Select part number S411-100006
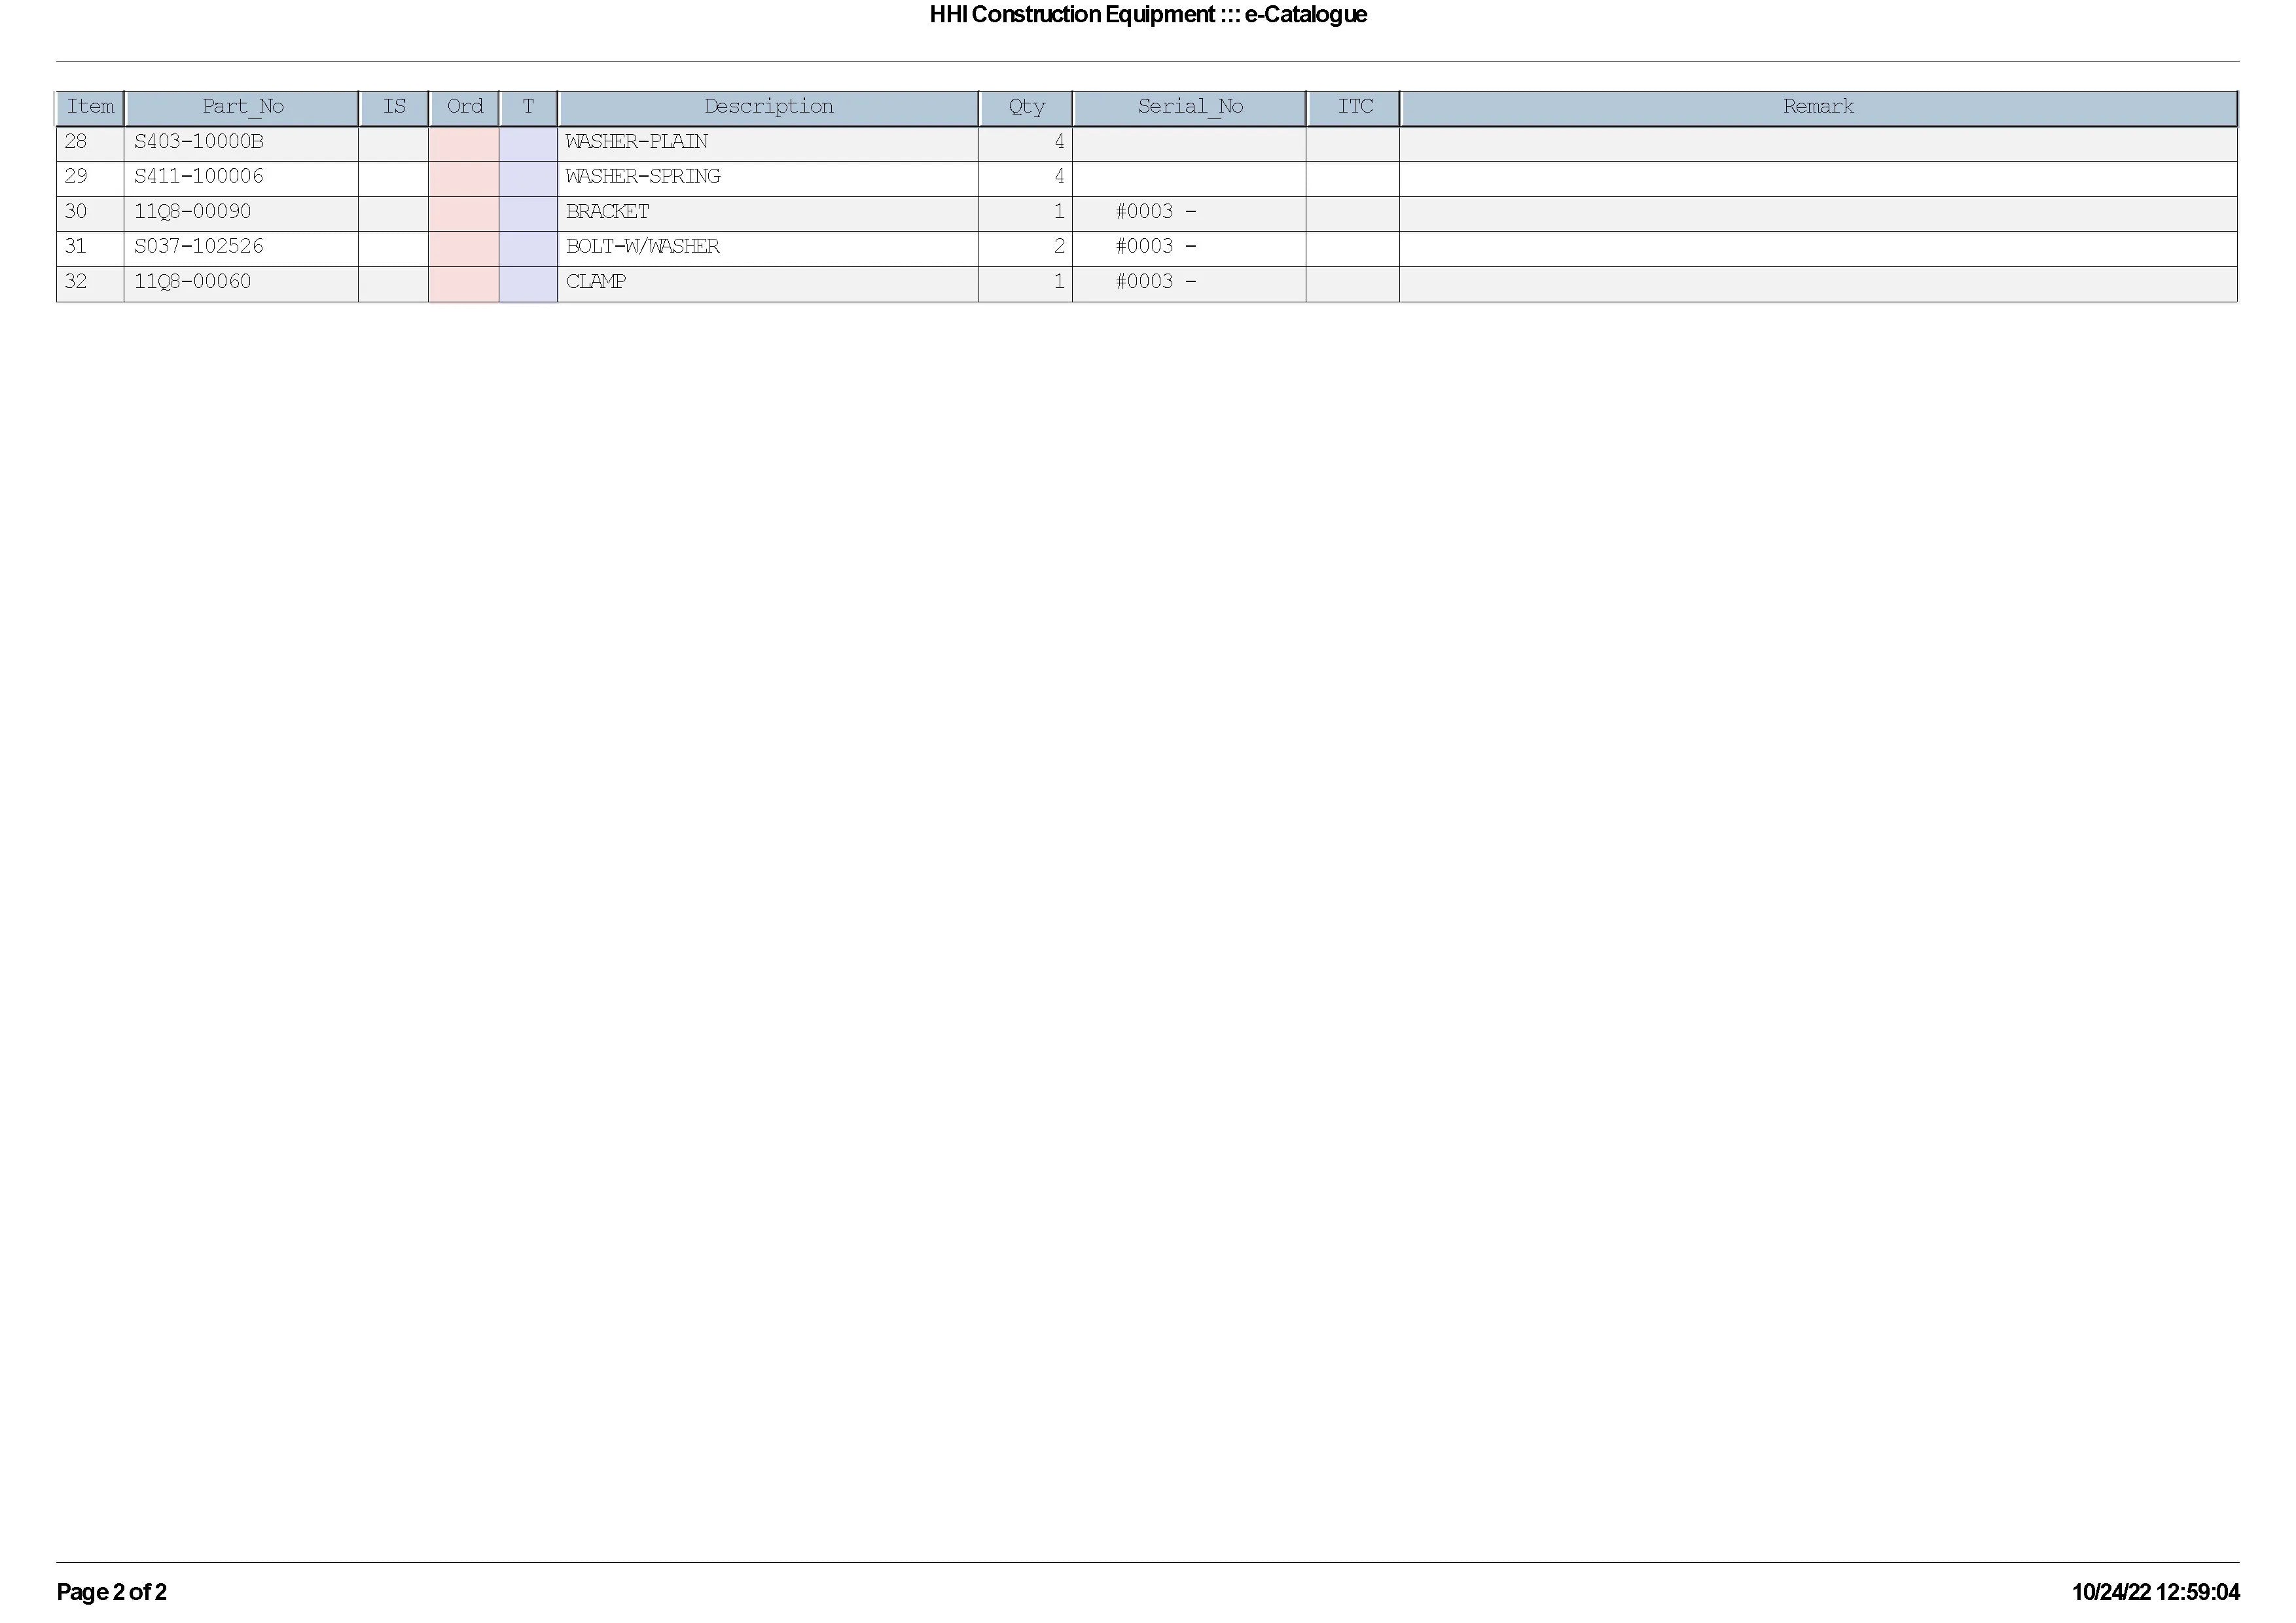The image size is (2296, 1623). click(x=199, y=177)
